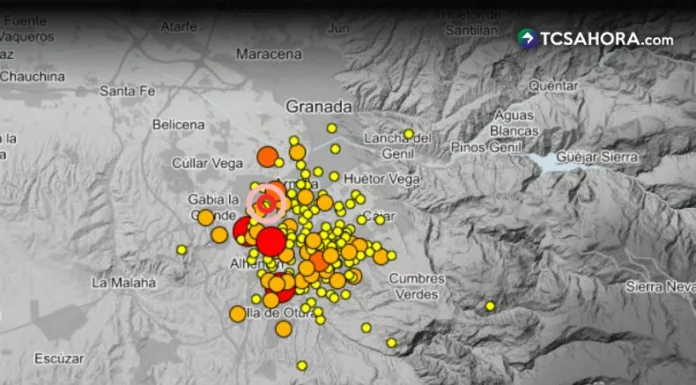The height and width of the screenshot is (385, 696).
Task: Select the Belicena label
Action: pos(178,124)
